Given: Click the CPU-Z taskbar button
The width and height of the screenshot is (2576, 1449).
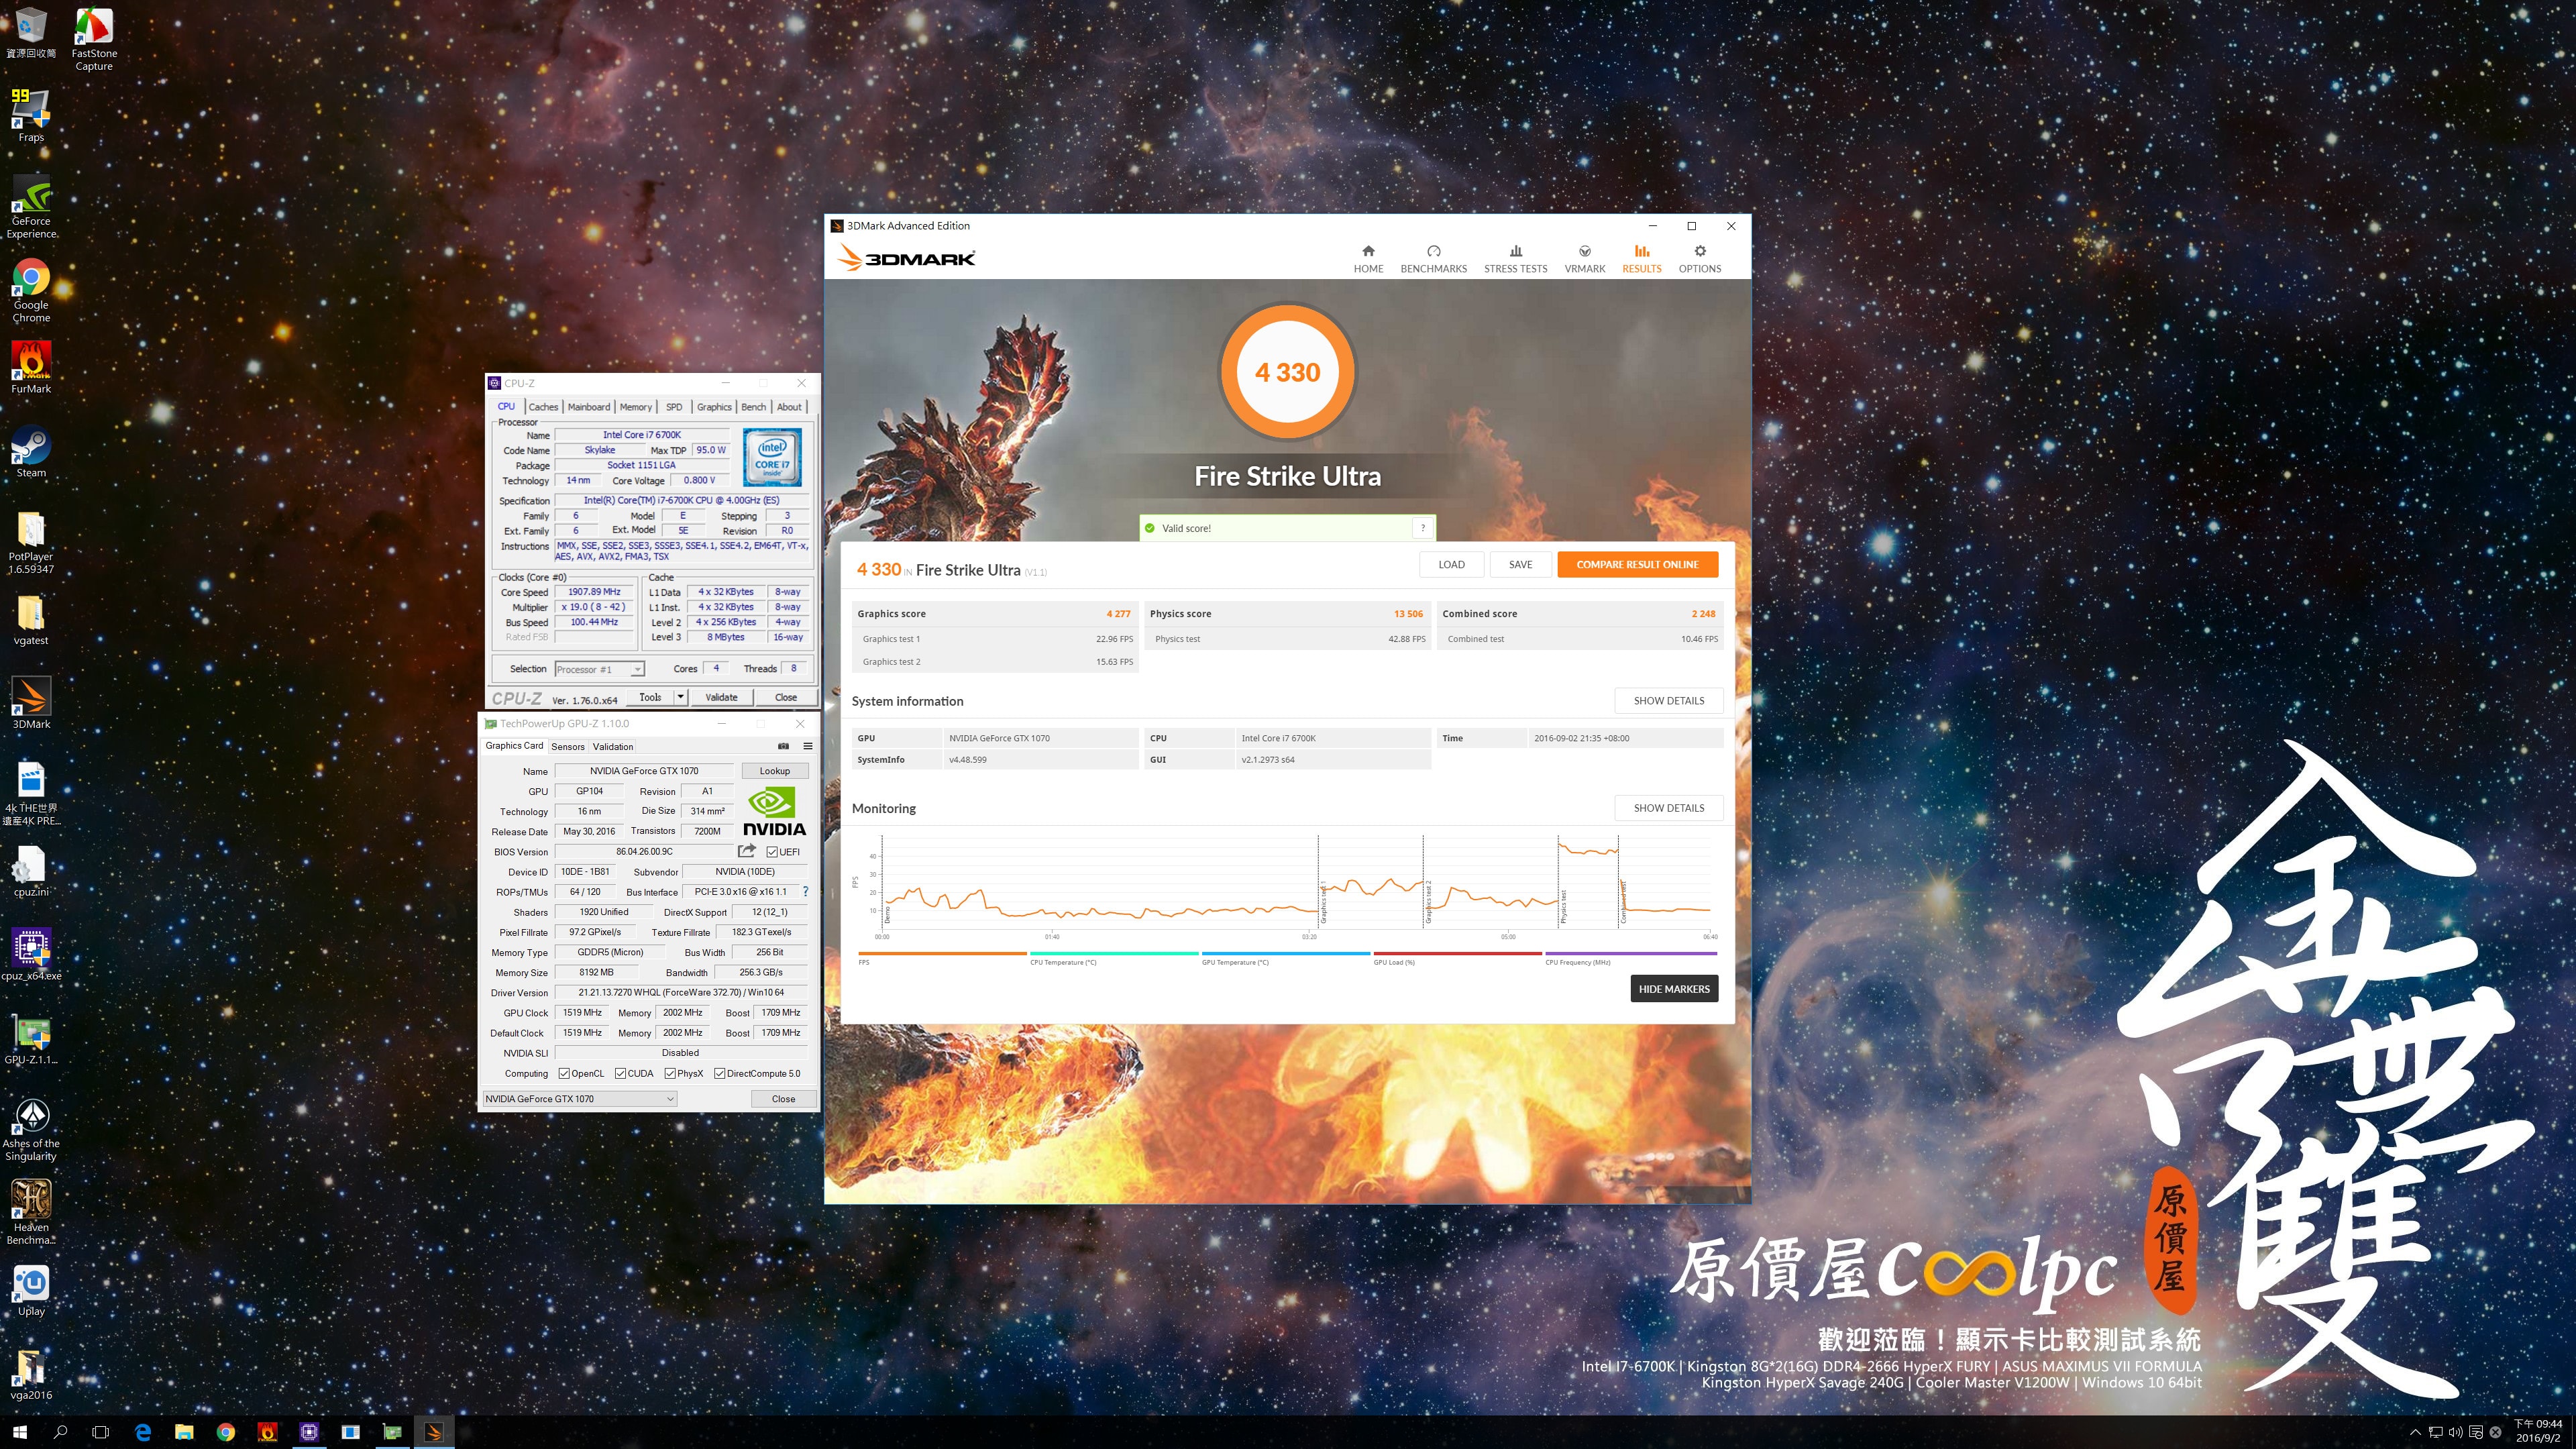Looking at the screenshot, I should [x=309, y=1432].
